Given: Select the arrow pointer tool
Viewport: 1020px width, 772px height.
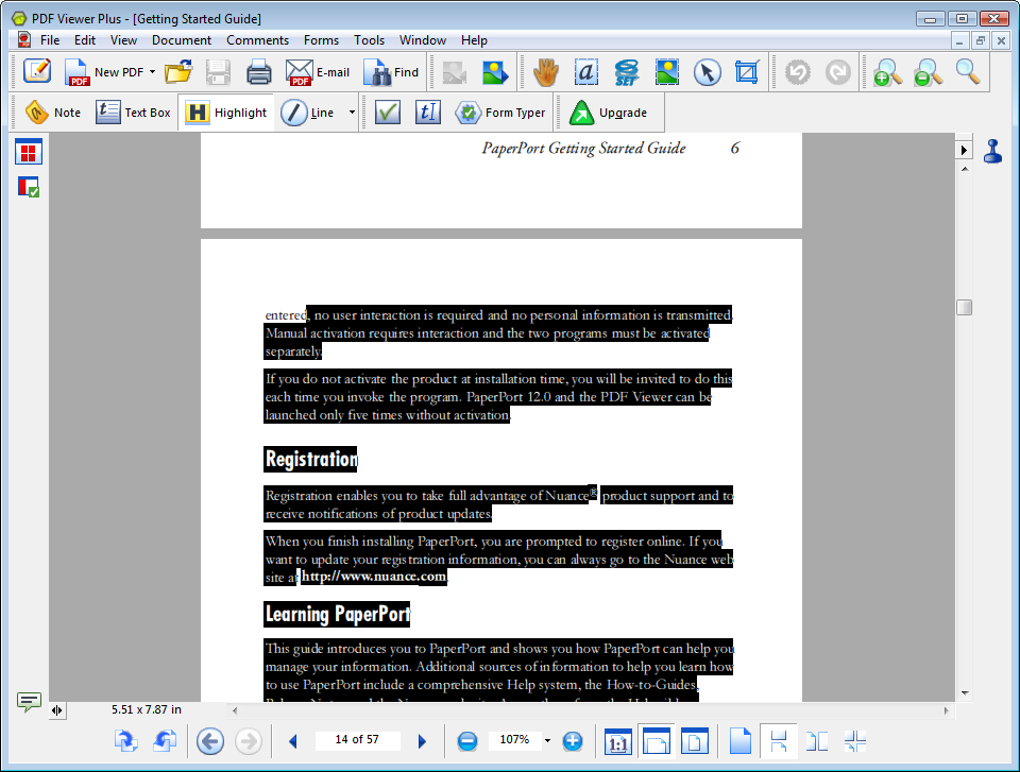Looking at the screenshot, I should pos(707,72).
